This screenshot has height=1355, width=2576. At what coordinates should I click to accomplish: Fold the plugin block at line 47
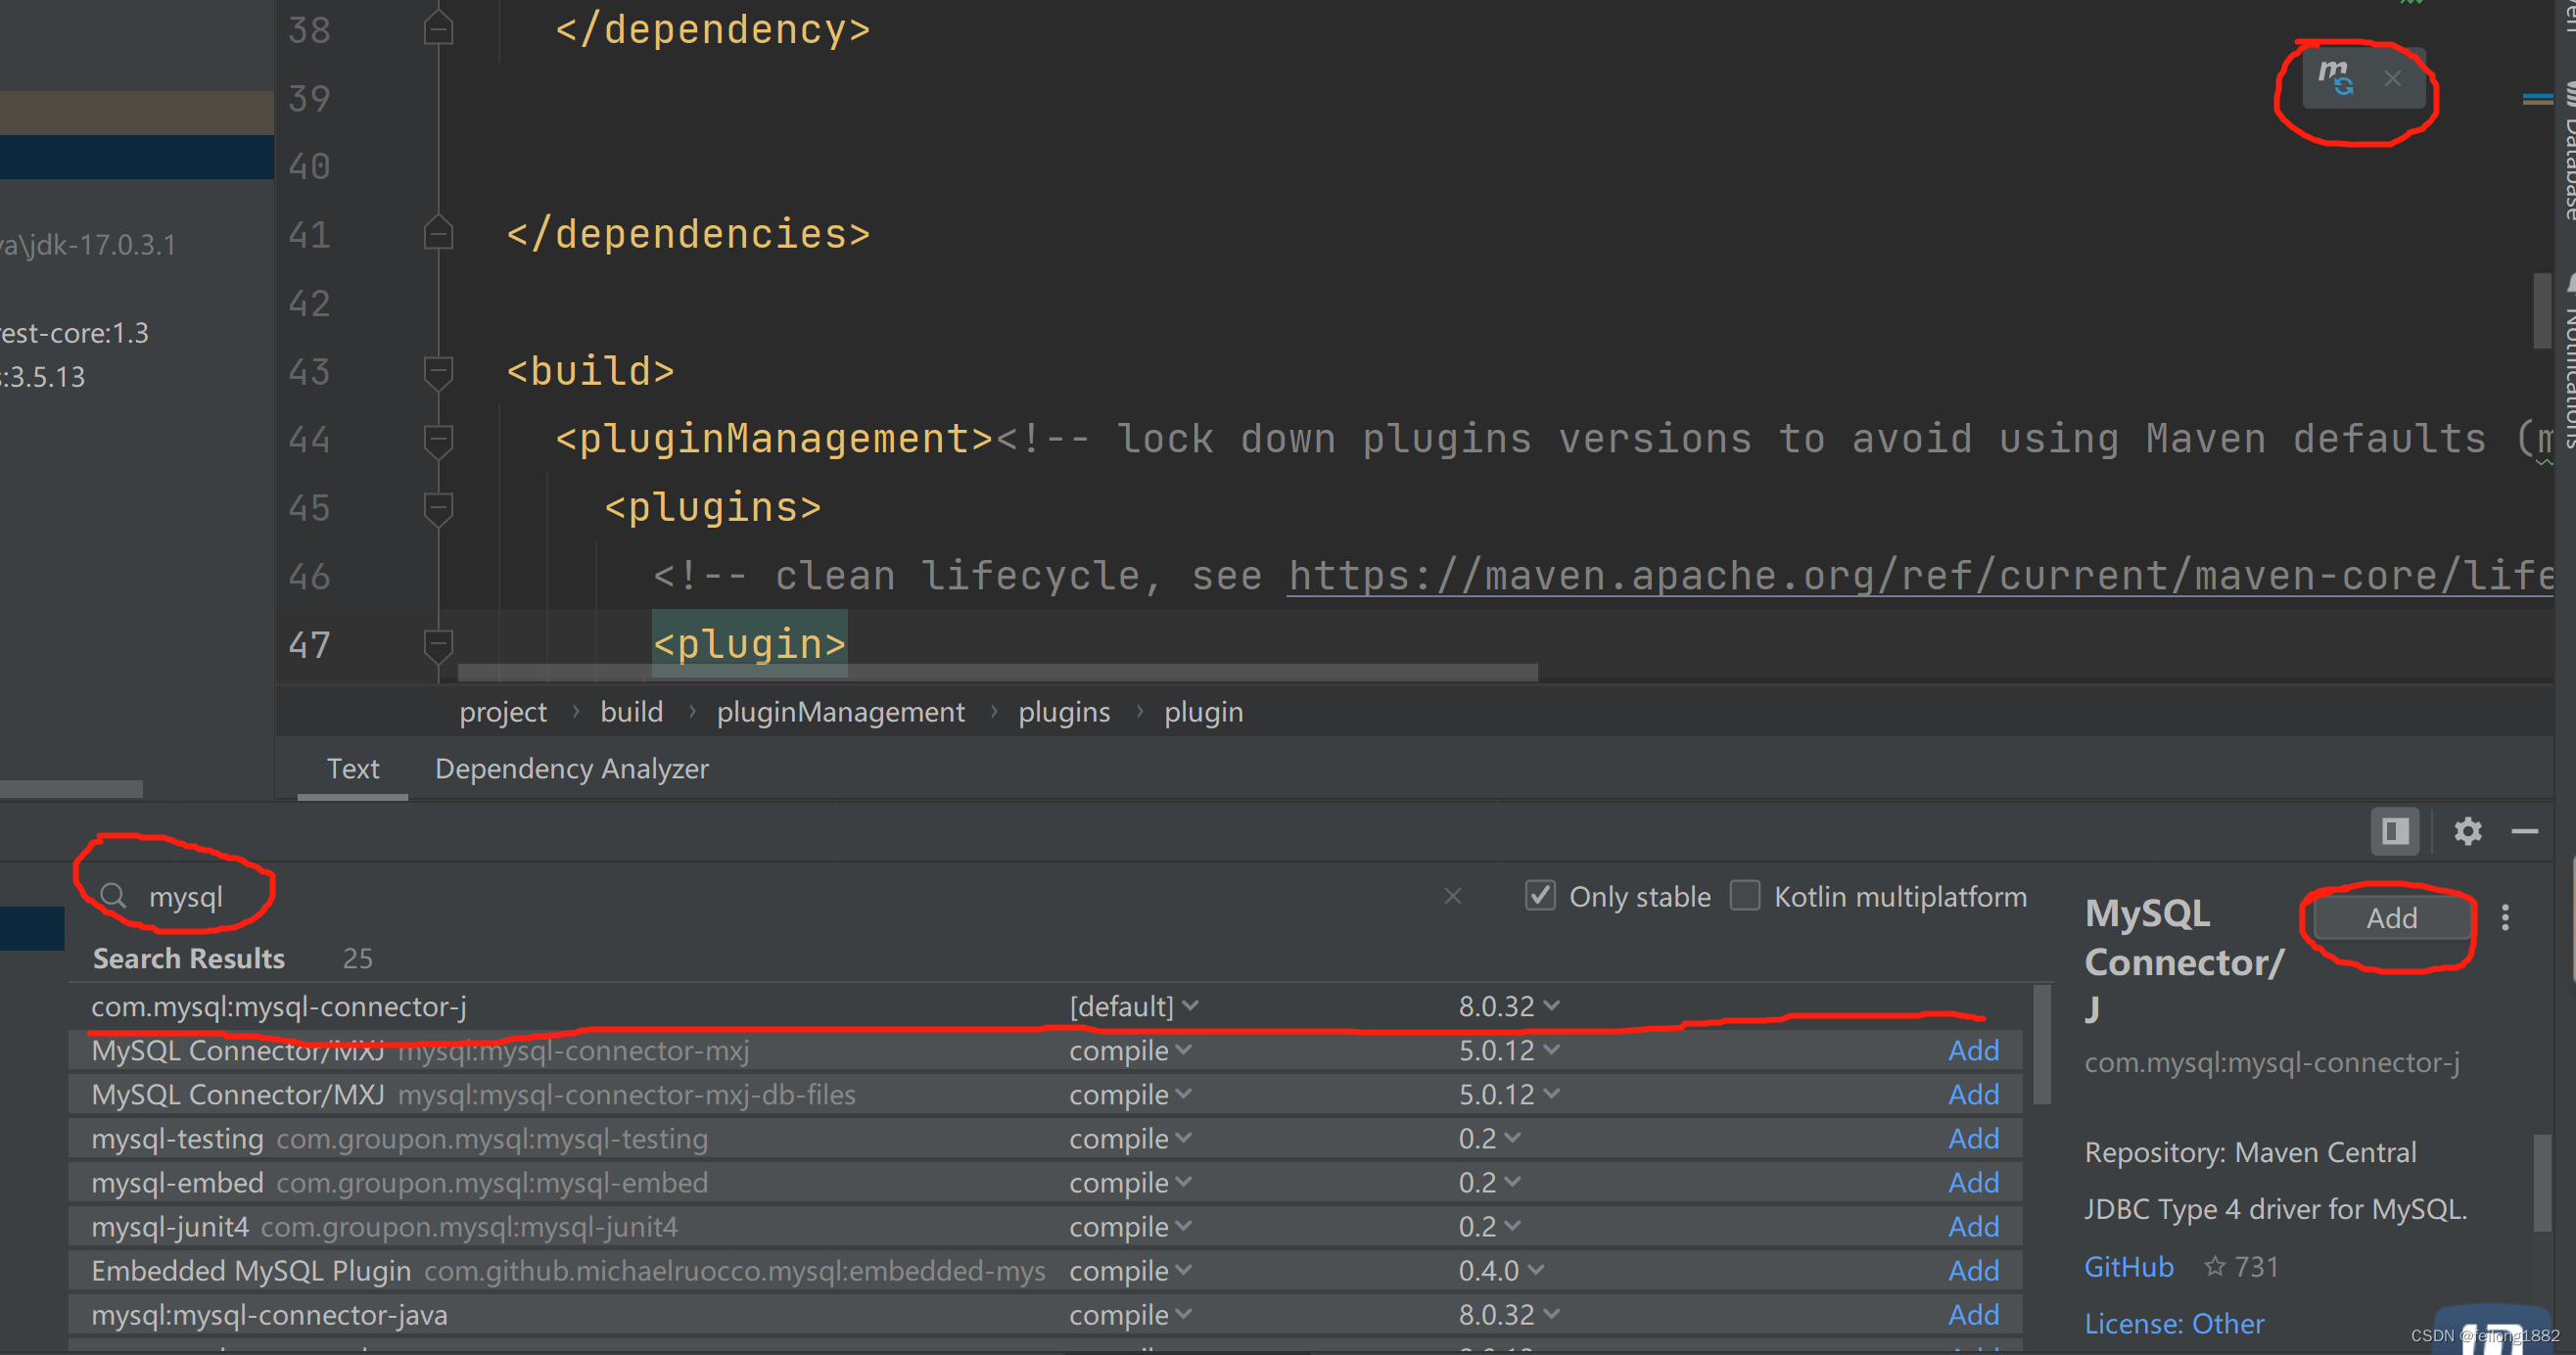[438, 644]
